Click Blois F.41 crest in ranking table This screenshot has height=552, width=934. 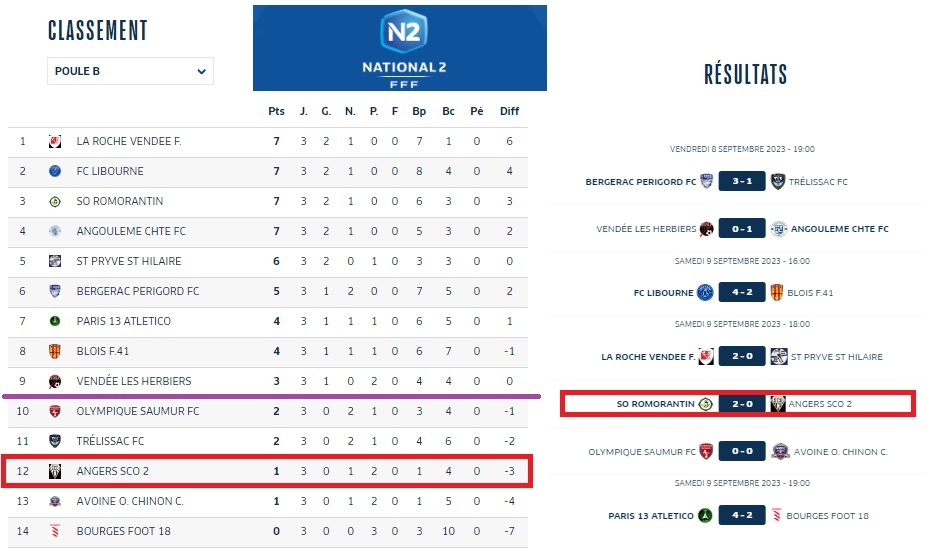tap(55, 351)
